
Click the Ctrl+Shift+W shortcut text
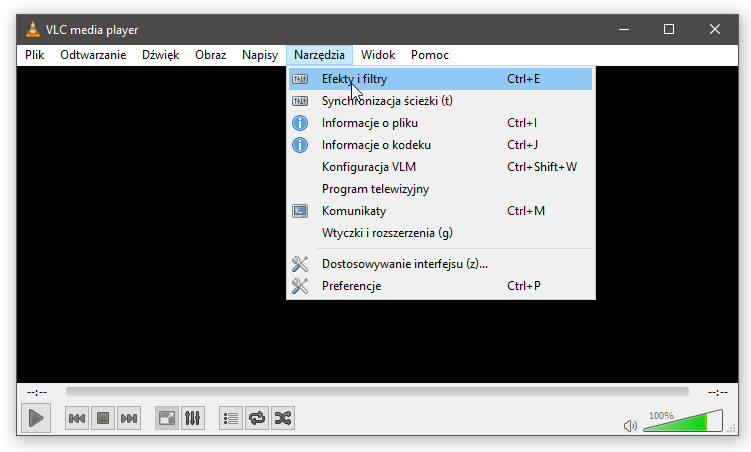tap(542, 167)
